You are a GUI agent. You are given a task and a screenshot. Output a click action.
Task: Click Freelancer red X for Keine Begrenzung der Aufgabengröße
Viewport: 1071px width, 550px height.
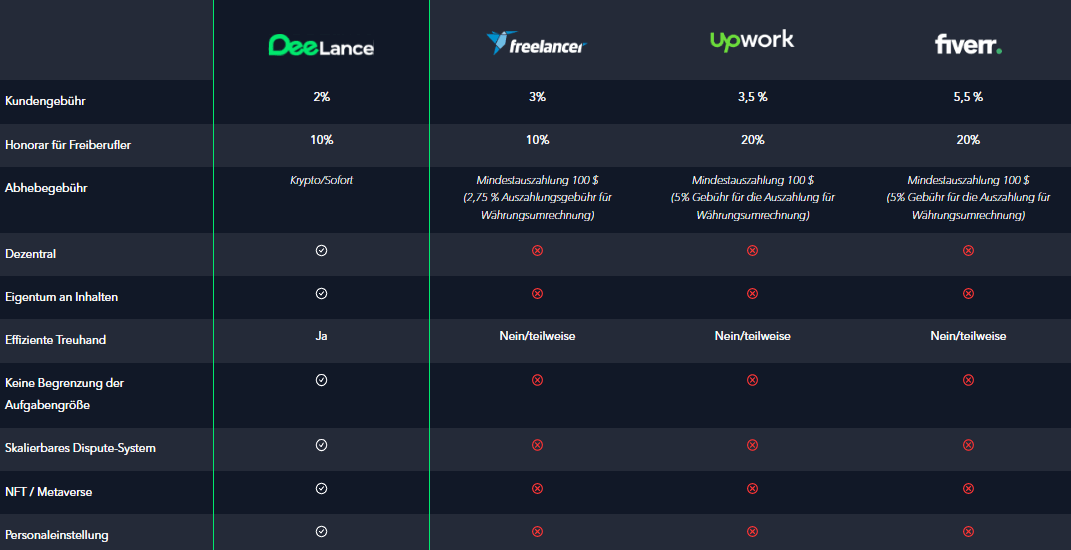[537, 380]
